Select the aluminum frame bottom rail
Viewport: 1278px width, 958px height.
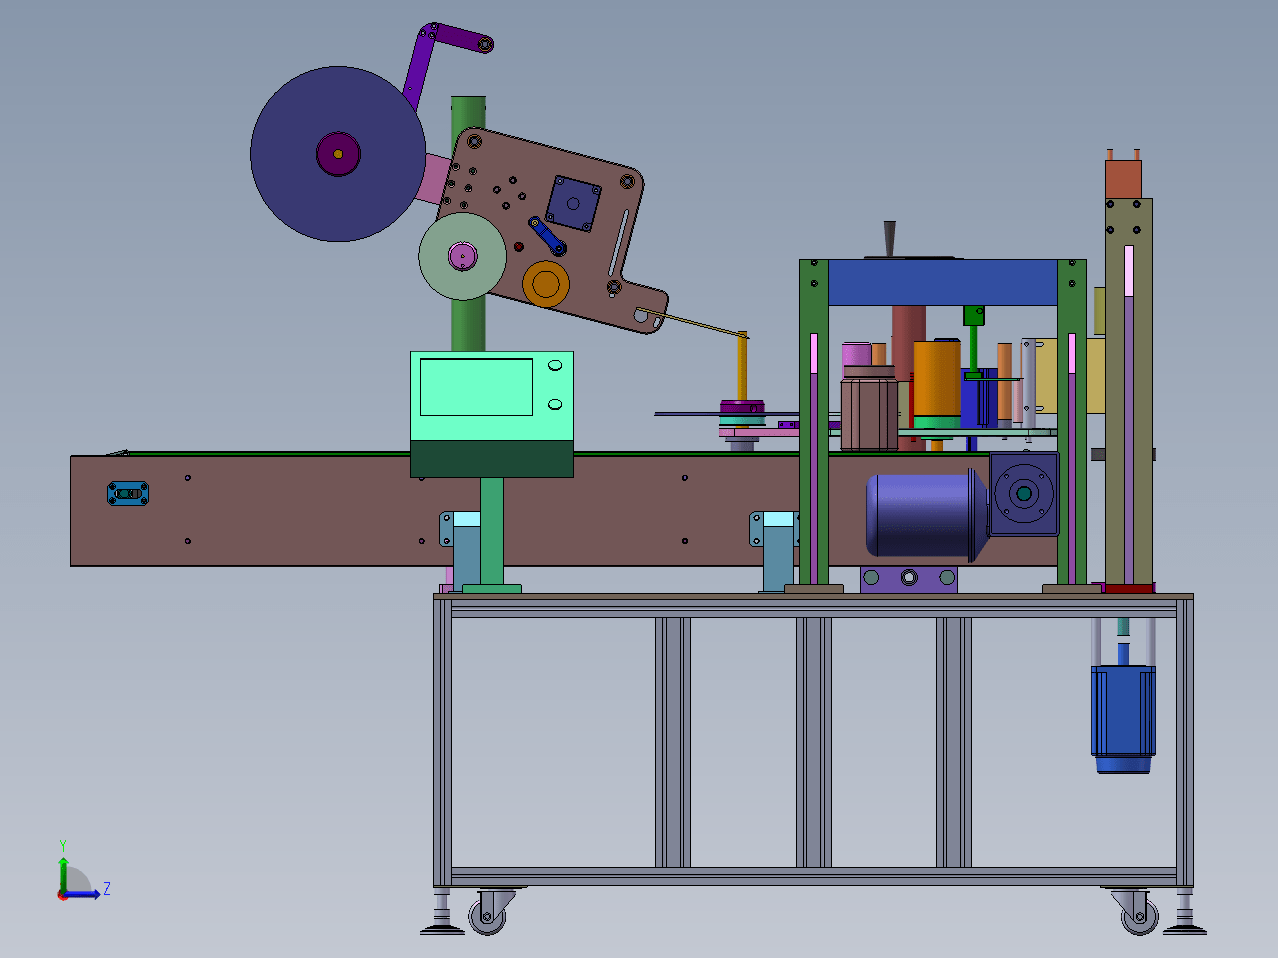813,877
